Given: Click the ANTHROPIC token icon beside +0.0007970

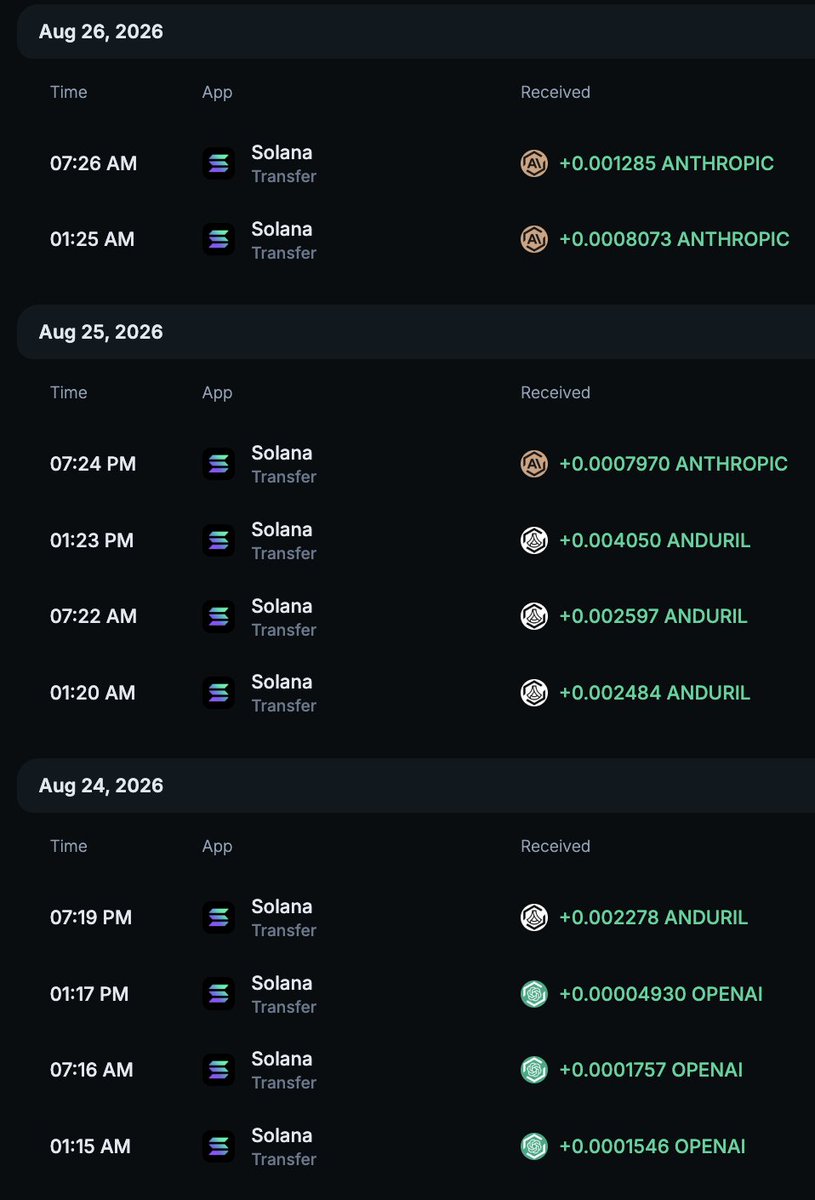Looking at the screenshot, I should click(534, 464).
